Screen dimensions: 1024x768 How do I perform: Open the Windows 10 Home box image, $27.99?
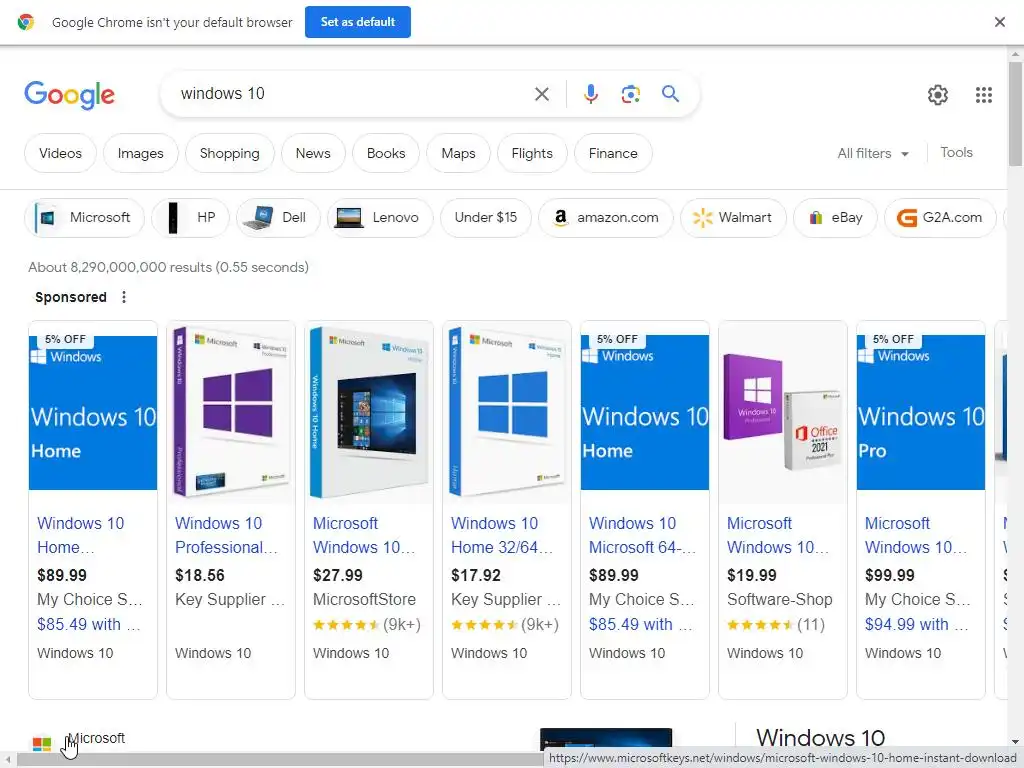tap(368, 413)
